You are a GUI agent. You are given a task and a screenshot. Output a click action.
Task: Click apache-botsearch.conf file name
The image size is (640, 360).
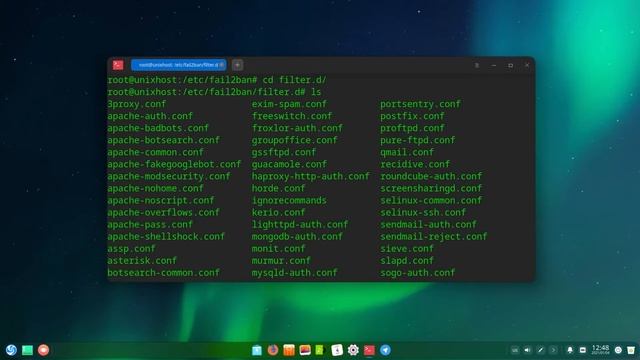click(163, 140)
